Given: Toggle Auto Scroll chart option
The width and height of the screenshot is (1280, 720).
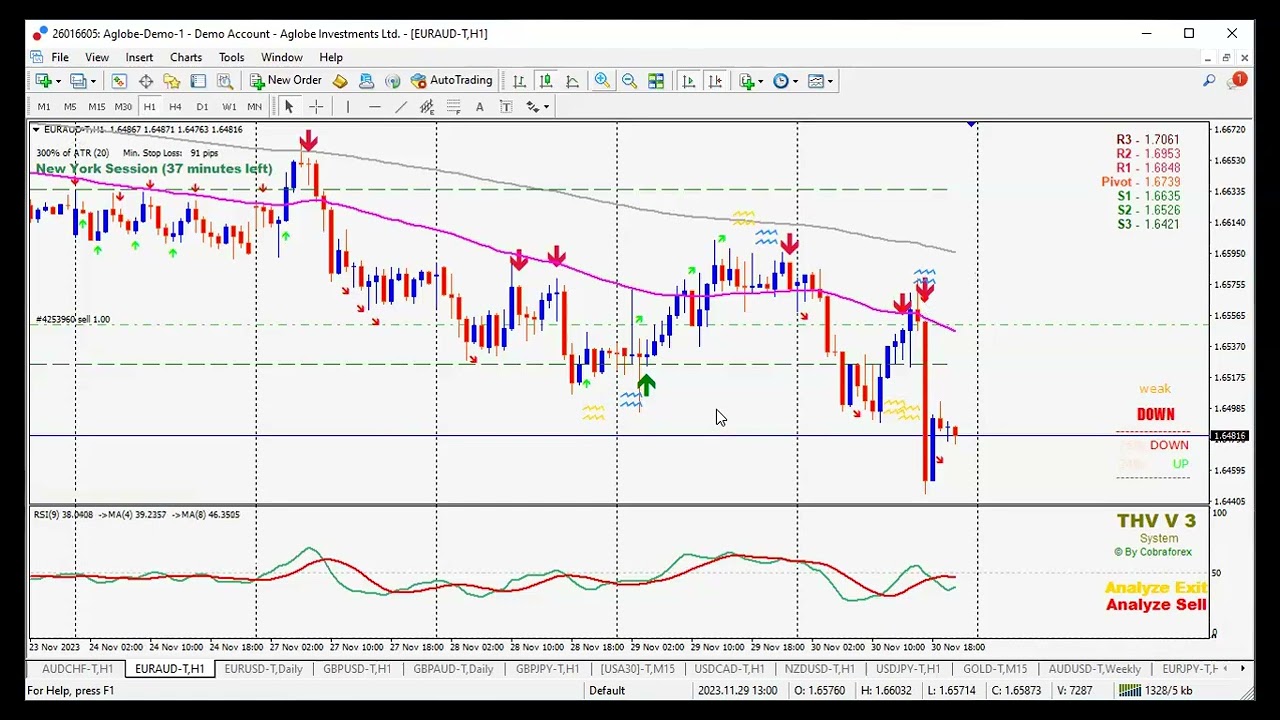Looking at the screenshot, I should pos(688,81).
